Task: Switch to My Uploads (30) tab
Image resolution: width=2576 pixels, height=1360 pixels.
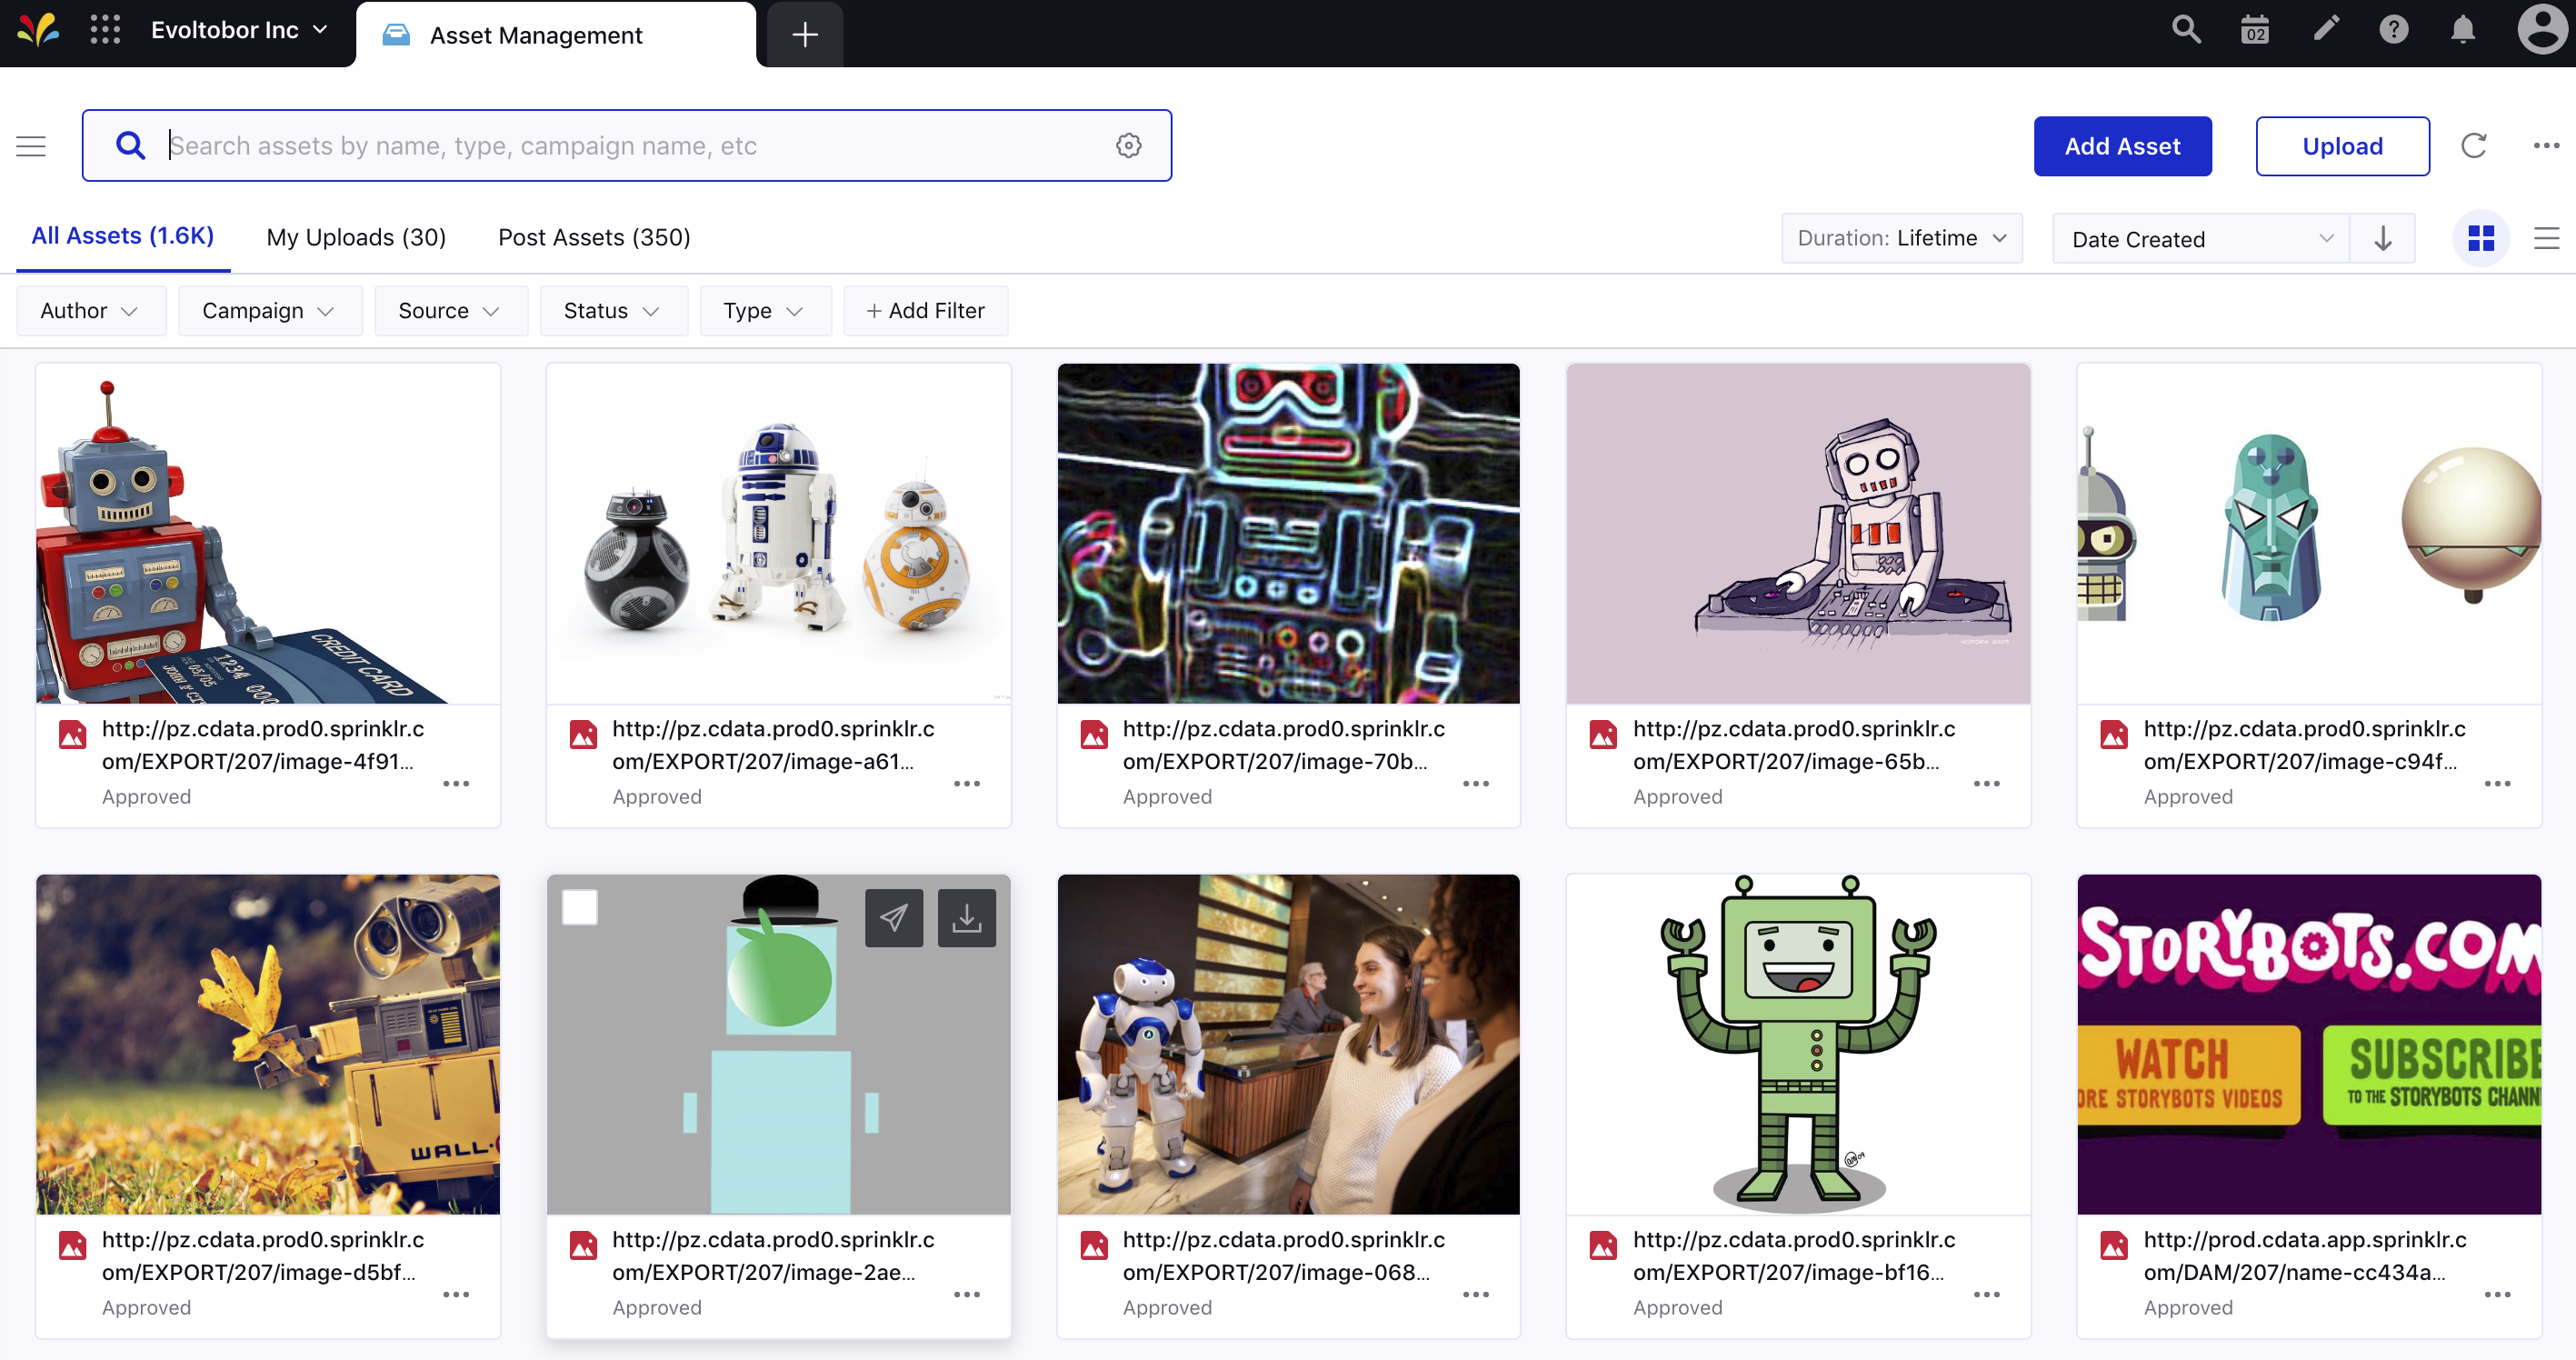Action: pos(356,238)
